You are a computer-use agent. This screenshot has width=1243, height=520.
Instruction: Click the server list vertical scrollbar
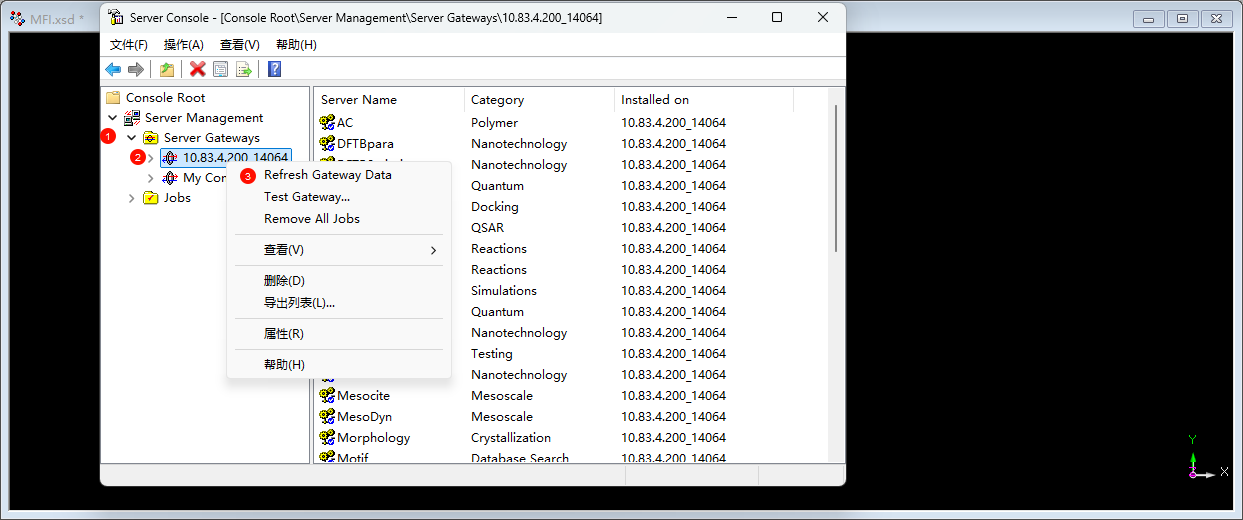(x=836, y=180)
